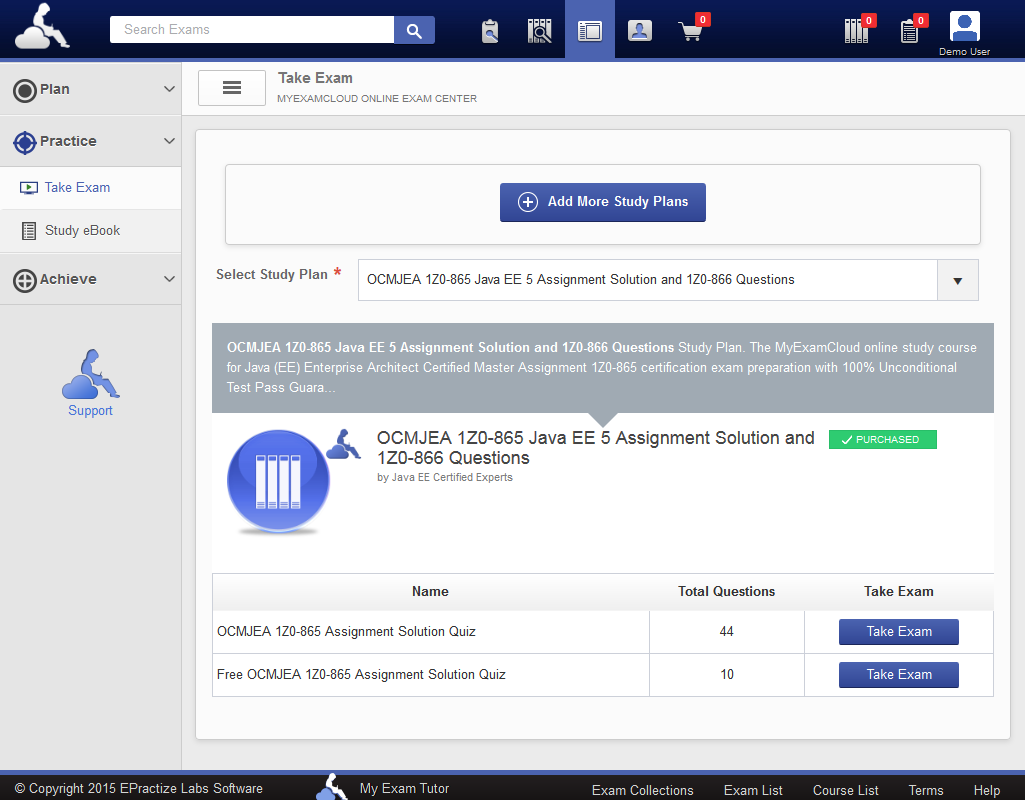
Task: Click the search magnifier button
Action: pyautogui.click(x=414, y=30)
